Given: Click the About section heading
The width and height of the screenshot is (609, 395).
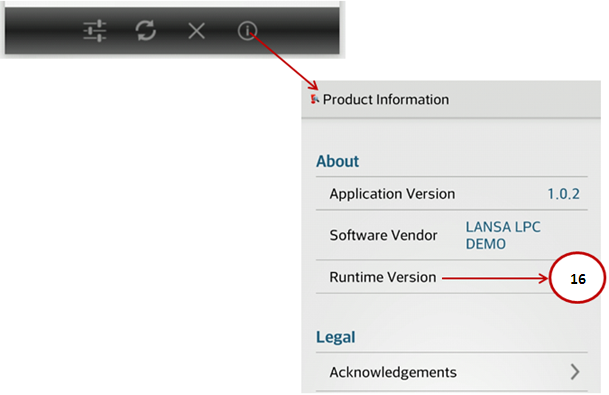Looking at the screenshot, I should click(x=338, y=161).
